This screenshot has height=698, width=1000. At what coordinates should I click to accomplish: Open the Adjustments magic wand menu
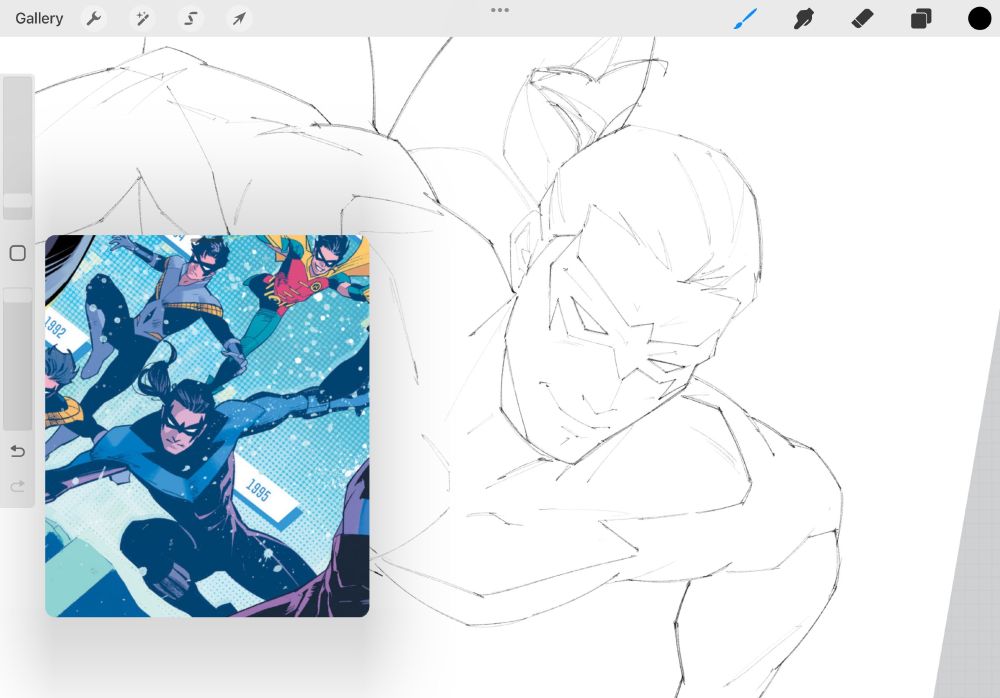[142, 19]
